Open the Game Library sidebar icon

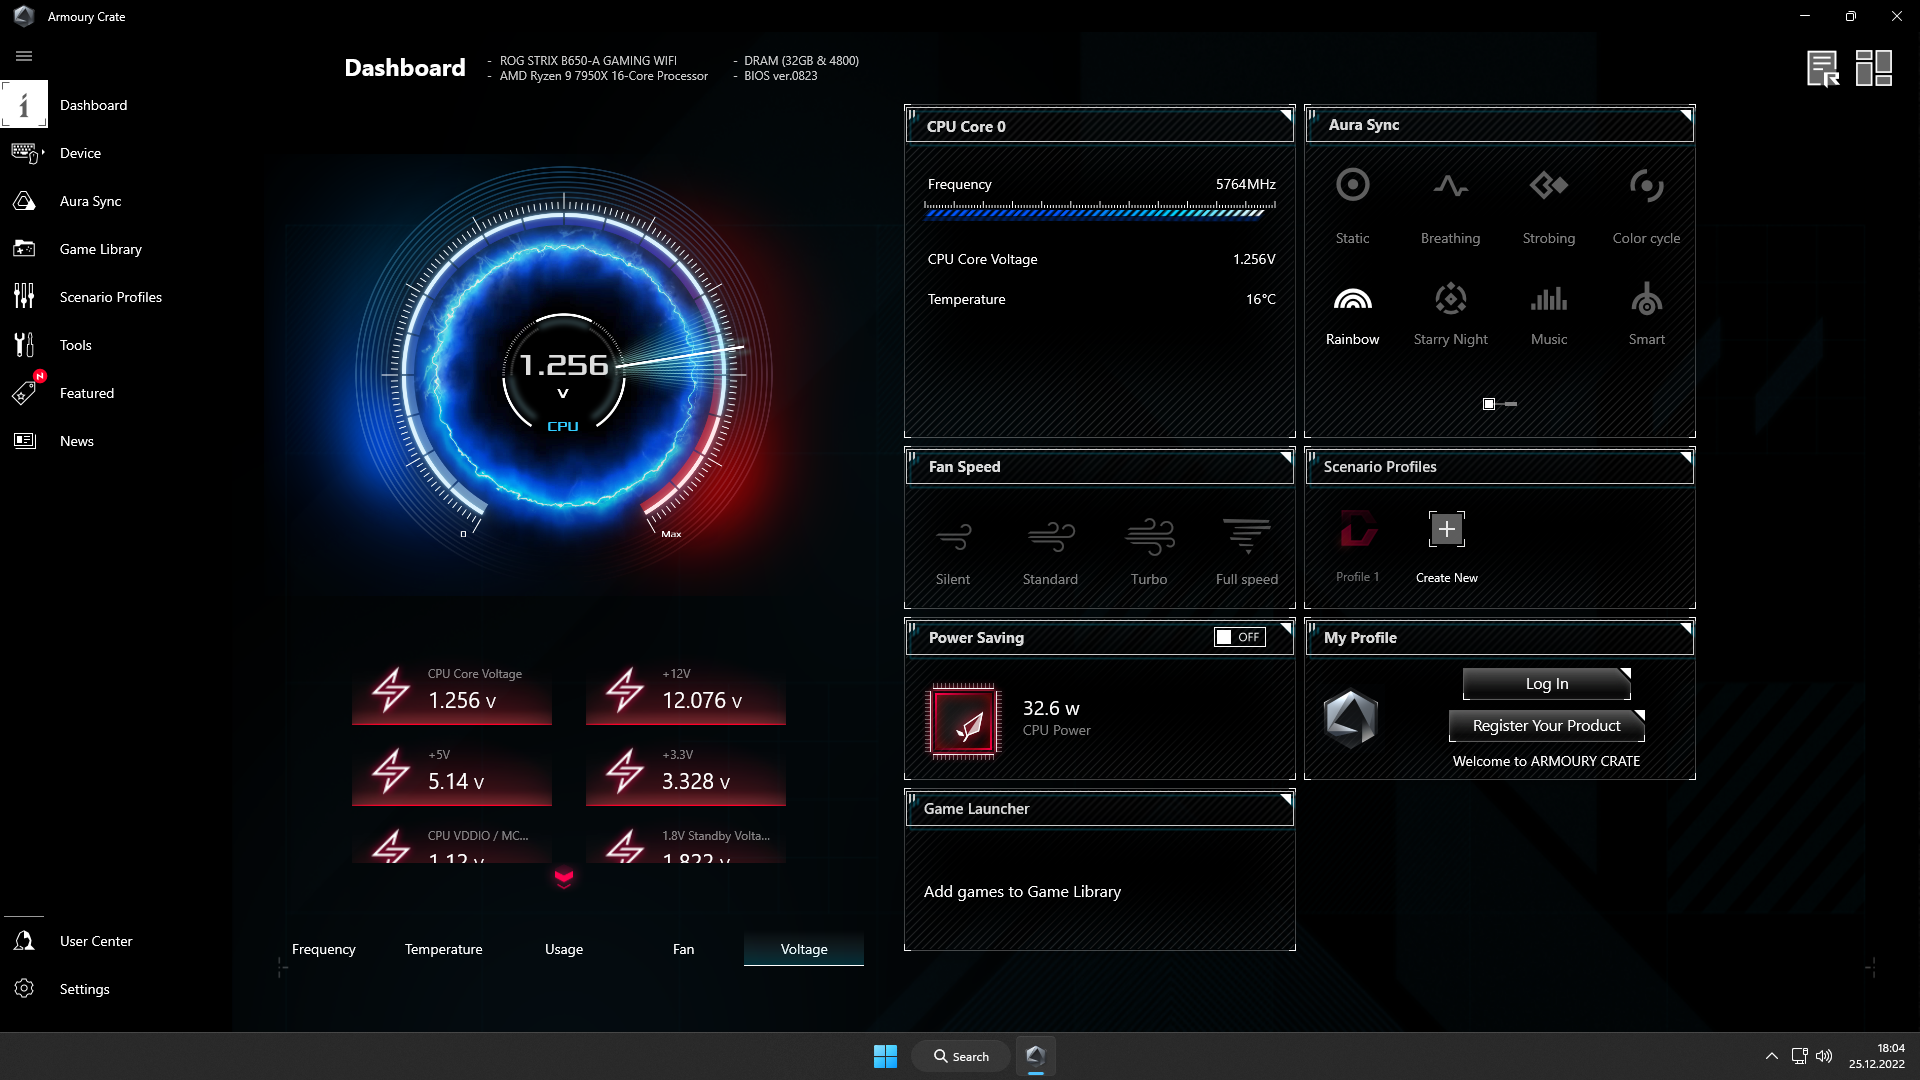(x=24, y=249)
